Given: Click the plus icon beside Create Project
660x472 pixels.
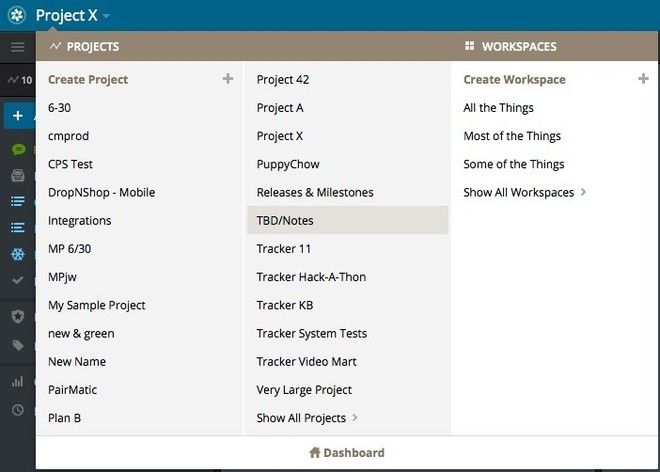Looking at the screenshot, I should click(x=228, y=79).
